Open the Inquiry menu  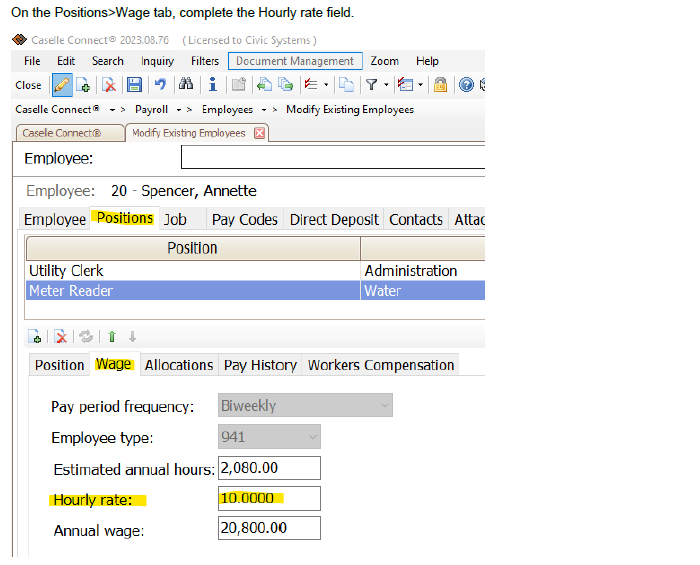pos(157,61)
